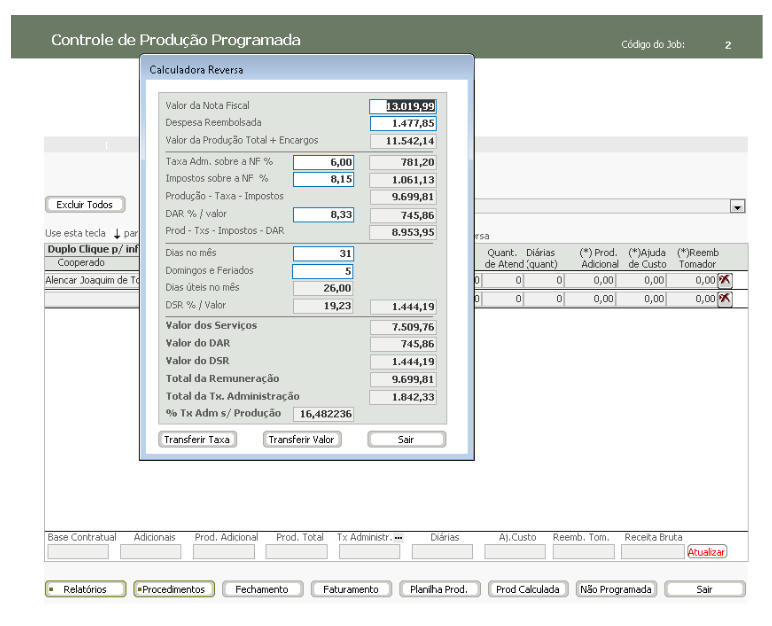Click the delete icon on the first row
Screen dimensions: 772x626
[725, 281]
